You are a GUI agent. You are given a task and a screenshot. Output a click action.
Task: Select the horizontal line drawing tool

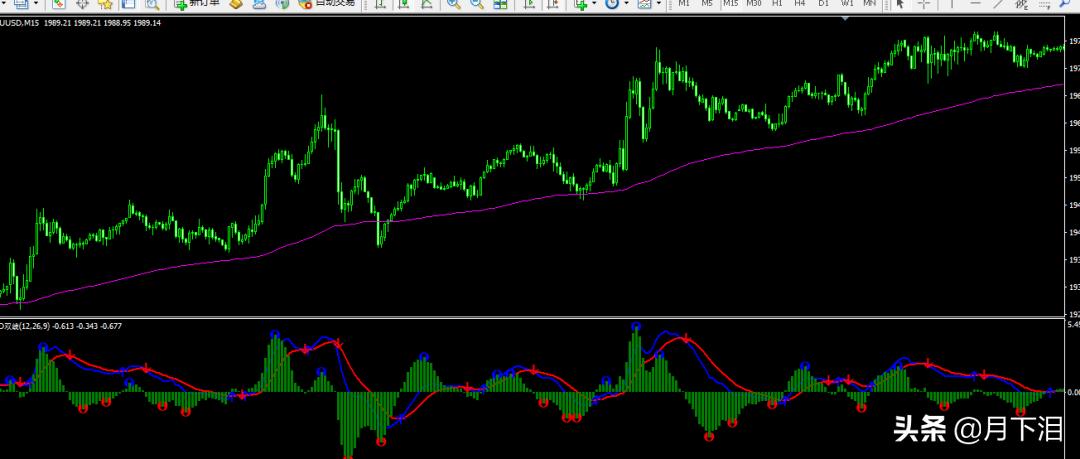click(x=972, y=4)
